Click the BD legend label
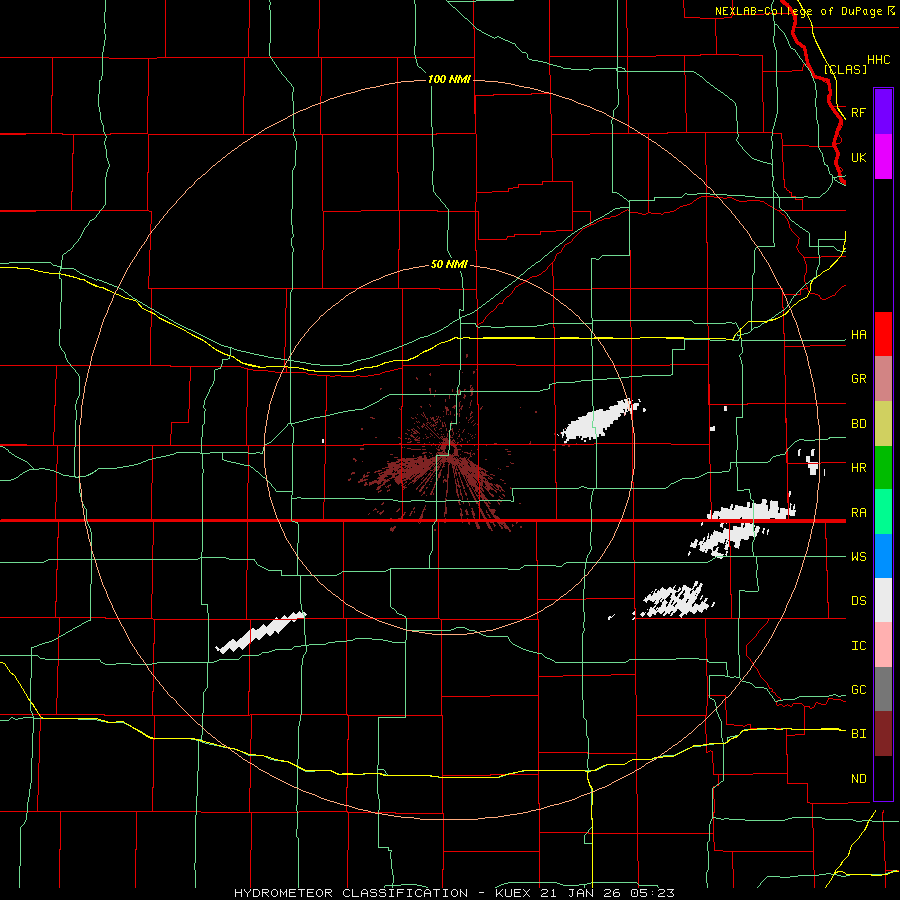Image resolution: width=900 pixels, height=900 pixels. point(859,424)
